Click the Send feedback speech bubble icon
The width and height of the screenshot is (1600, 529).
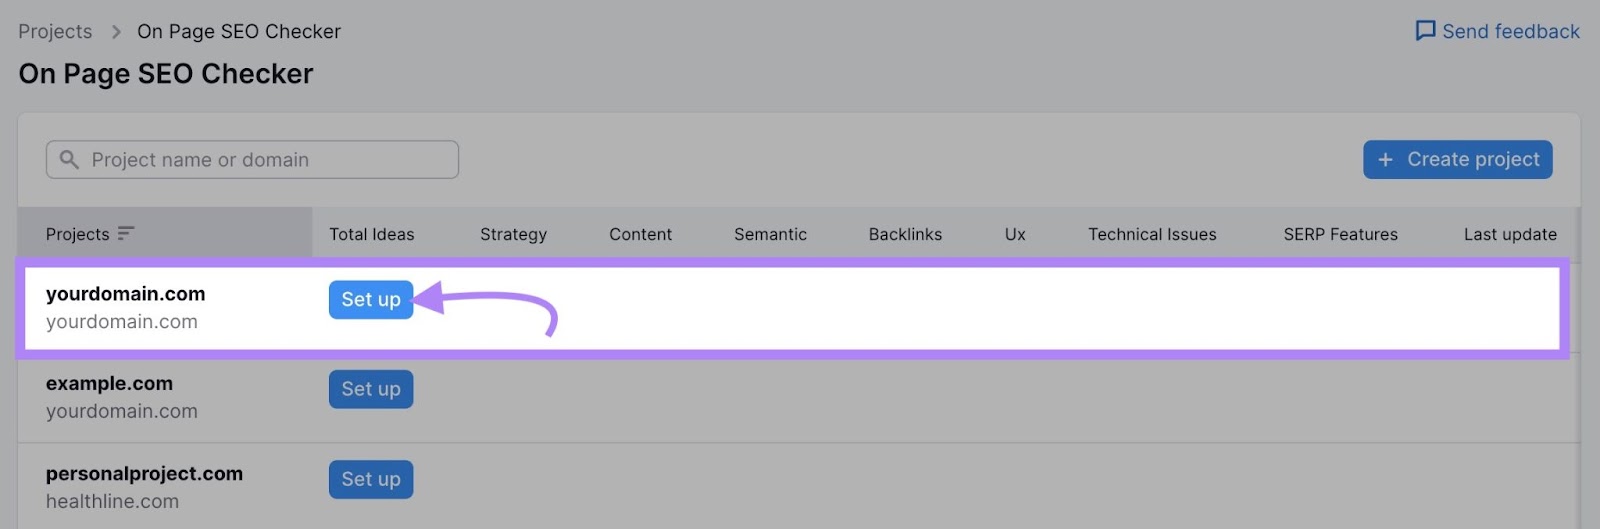click(x=1425, y=31)
